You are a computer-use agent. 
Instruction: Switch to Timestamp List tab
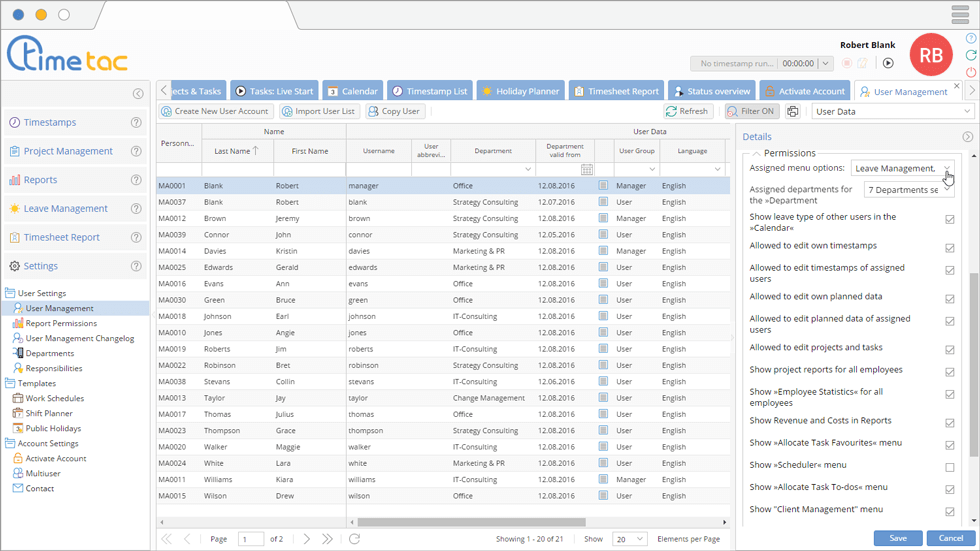(430, 91)
